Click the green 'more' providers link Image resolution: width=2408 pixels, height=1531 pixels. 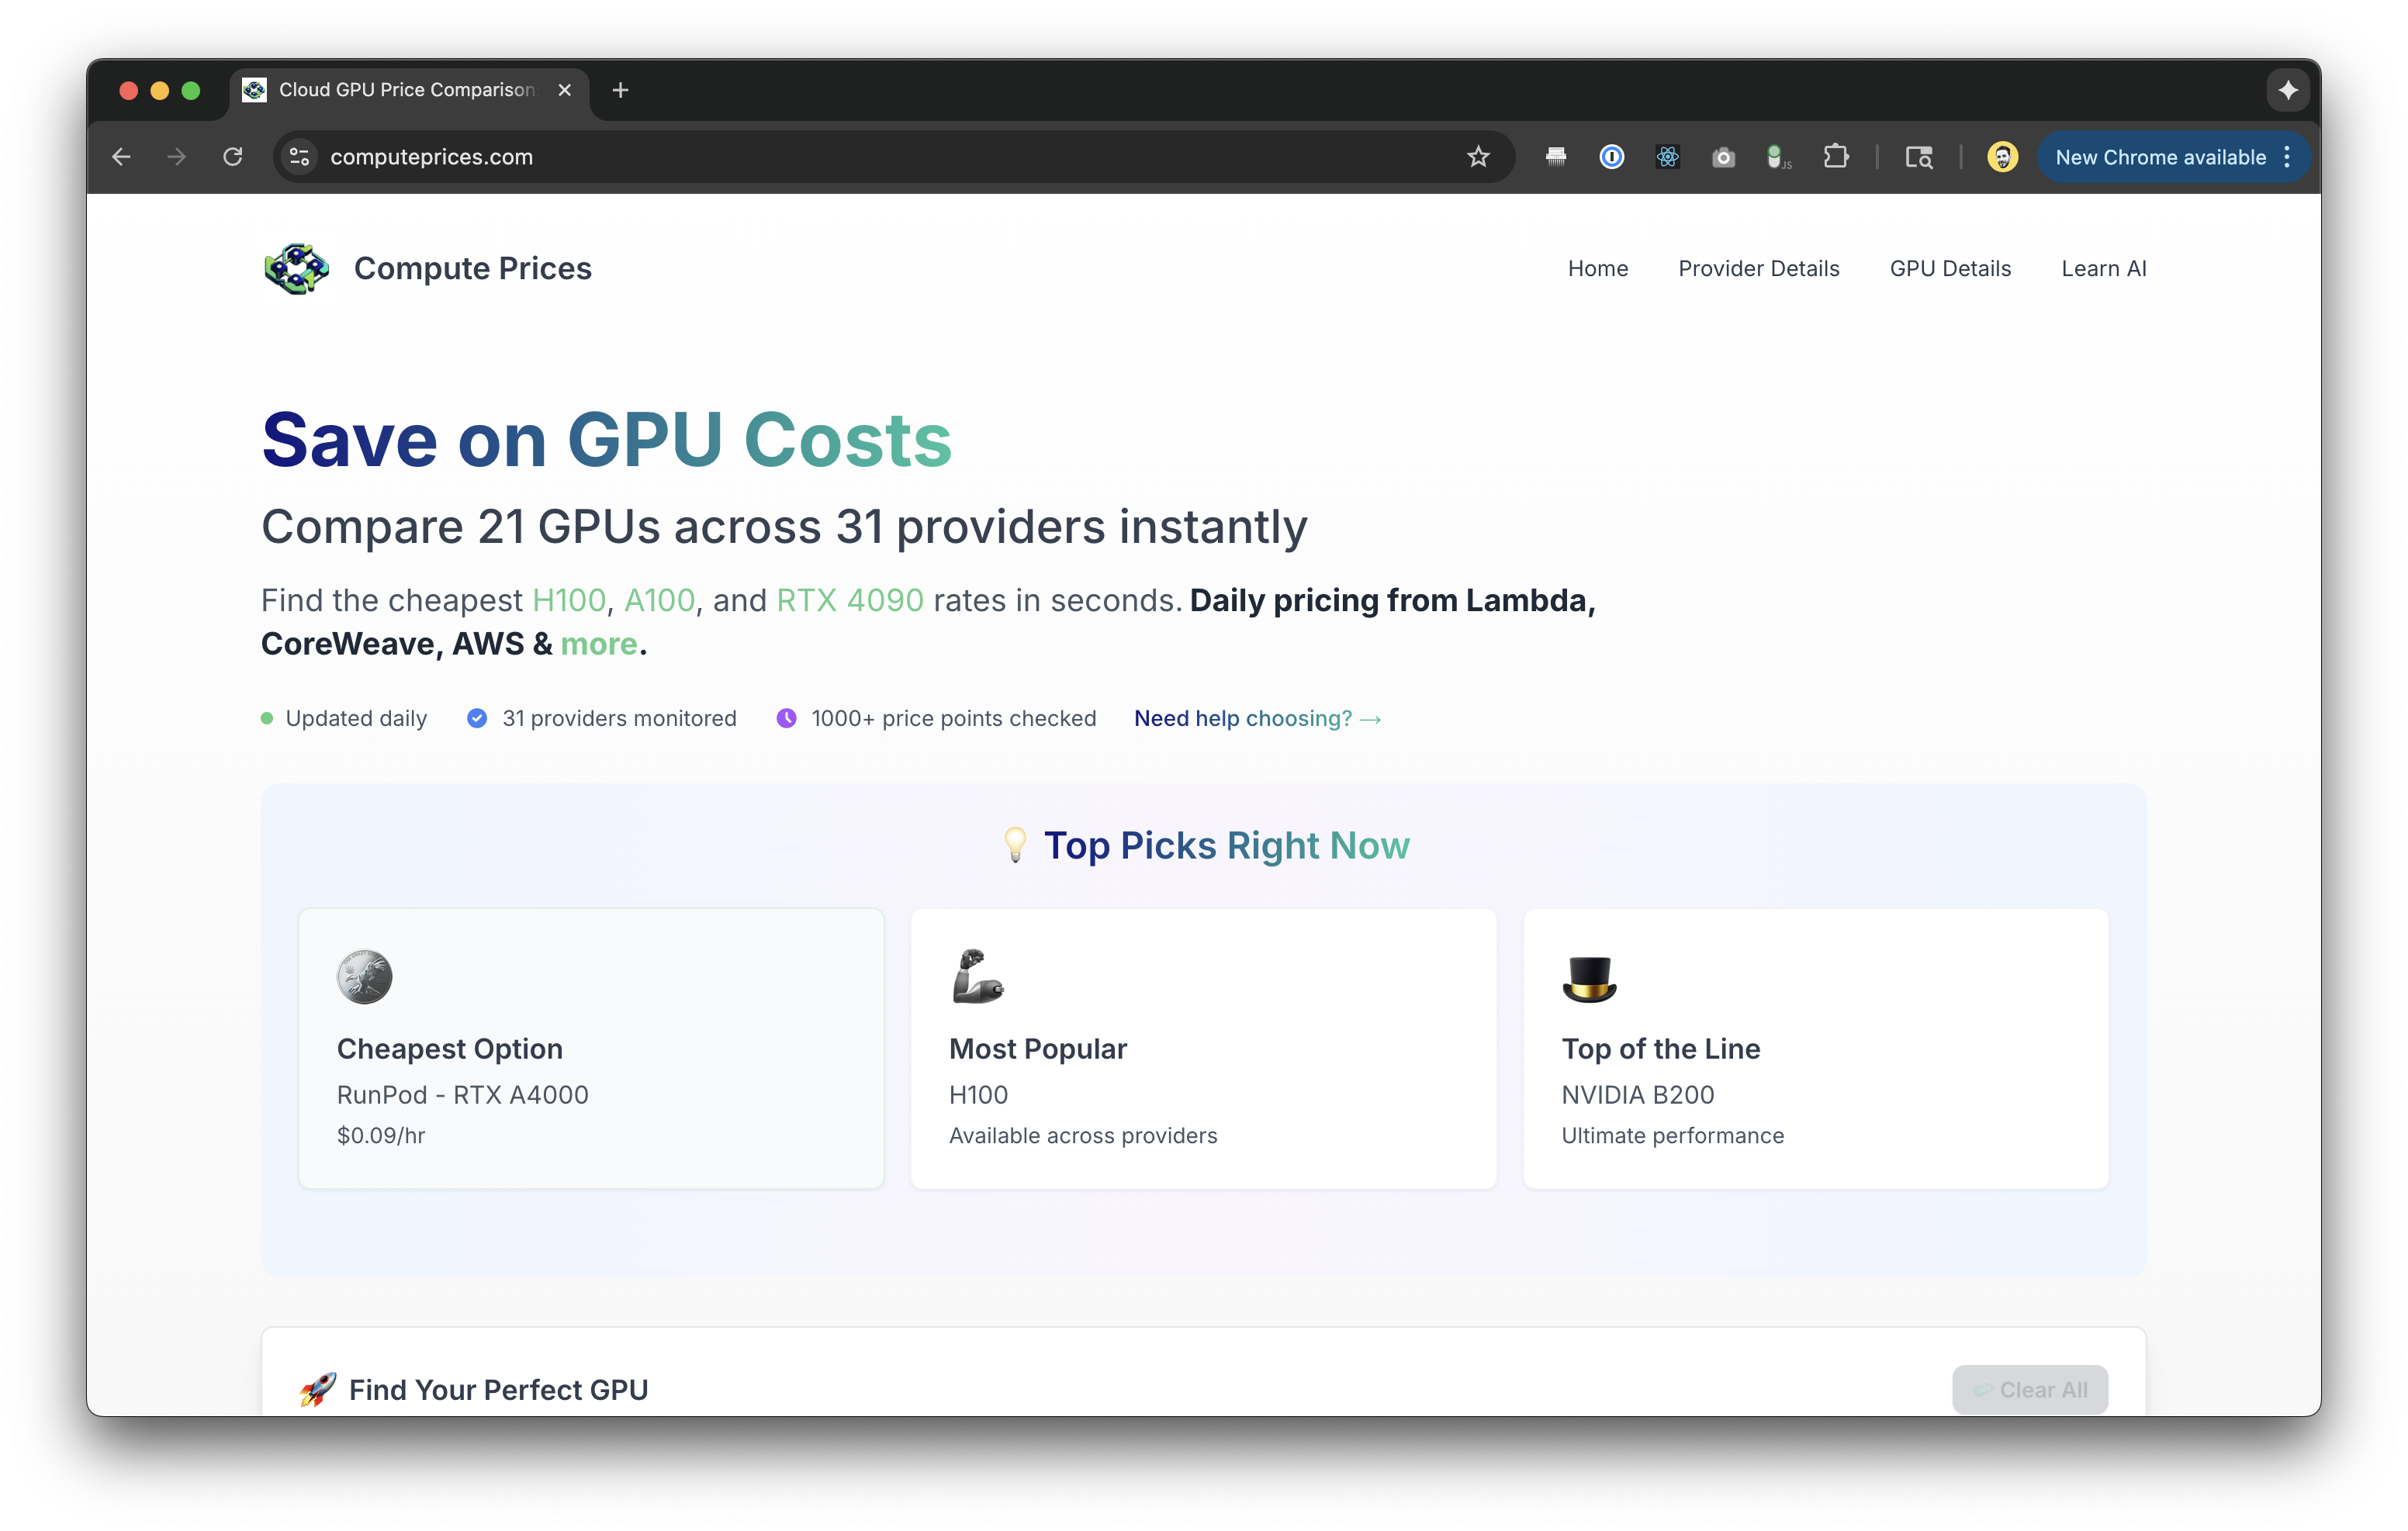coord(599,644)
